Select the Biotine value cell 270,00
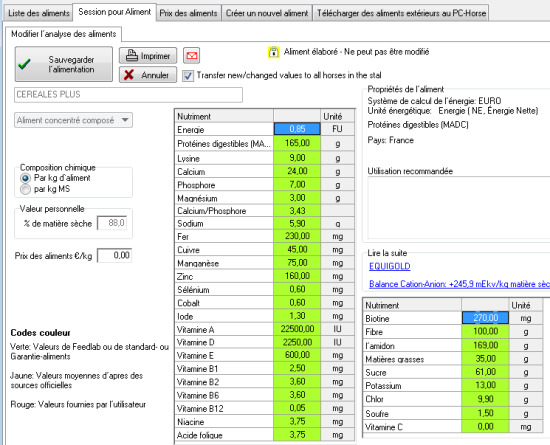The width and height of the screenshot is (550, 445). (485, 318)
